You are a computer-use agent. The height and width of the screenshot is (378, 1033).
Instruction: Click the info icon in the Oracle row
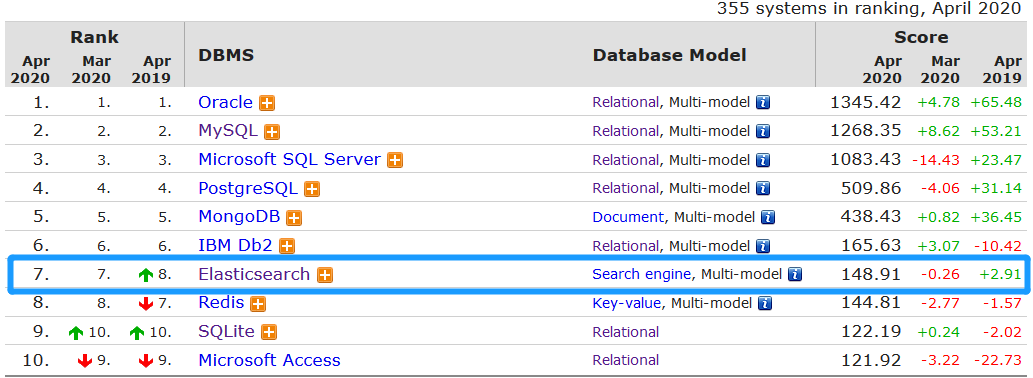[x=763, y=103]
